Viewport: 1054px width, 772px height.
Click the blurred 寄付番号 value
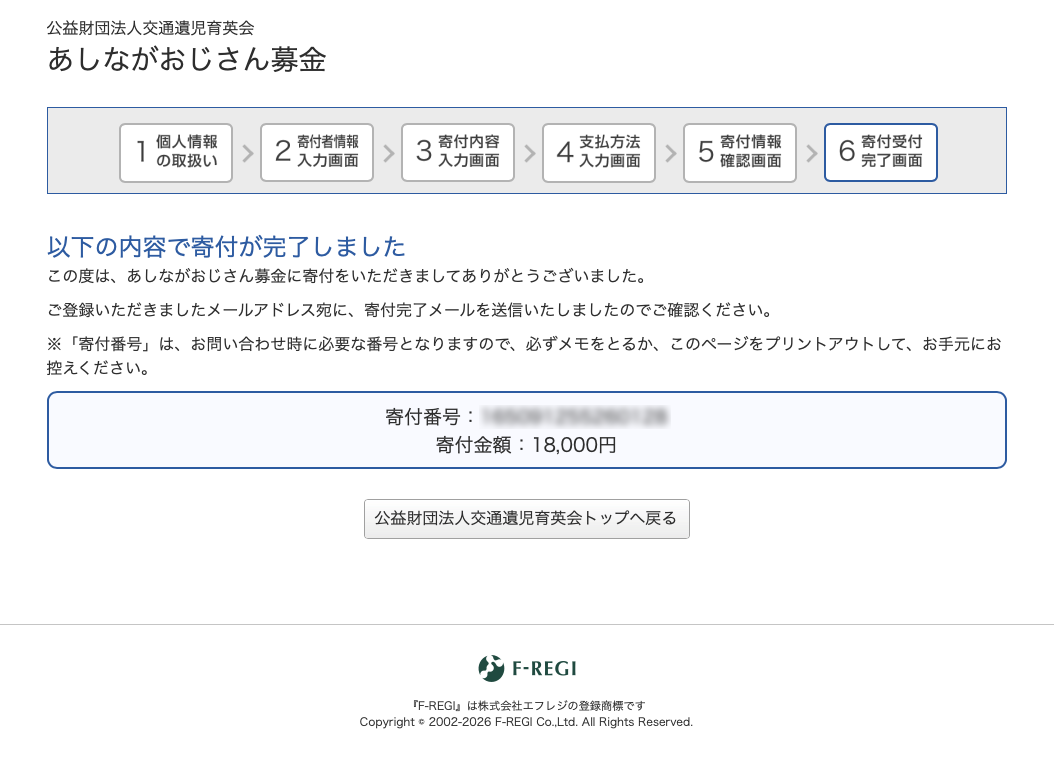(575, 417)
